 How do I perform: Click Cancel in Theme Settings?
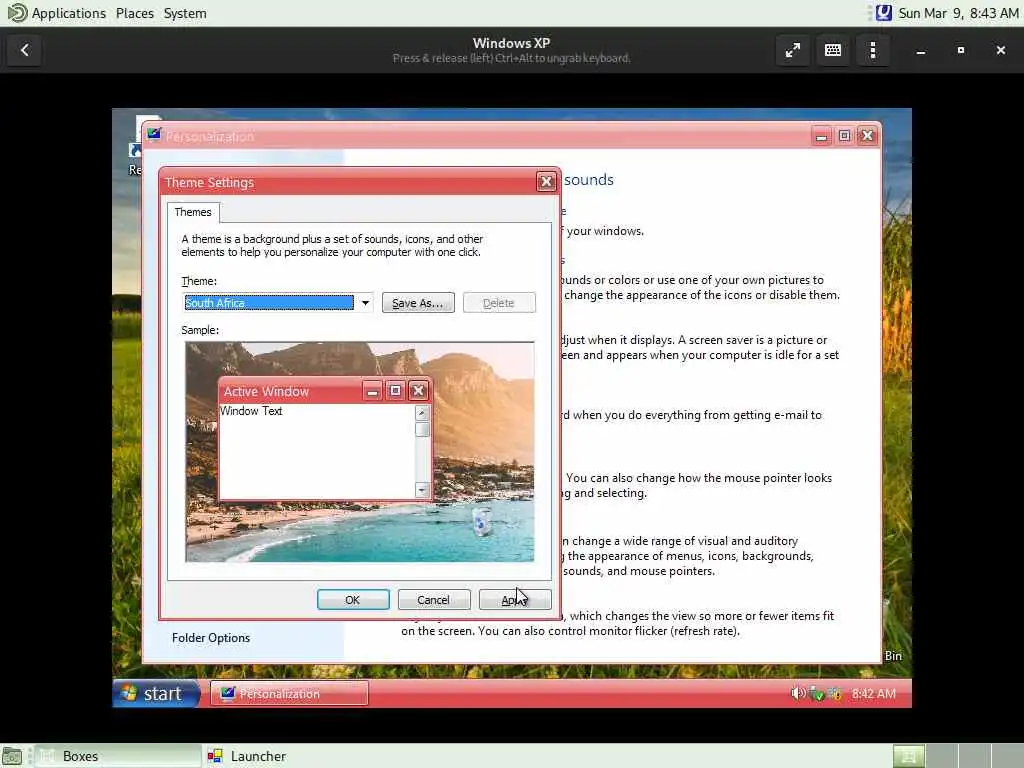click(x=434, y=600)
